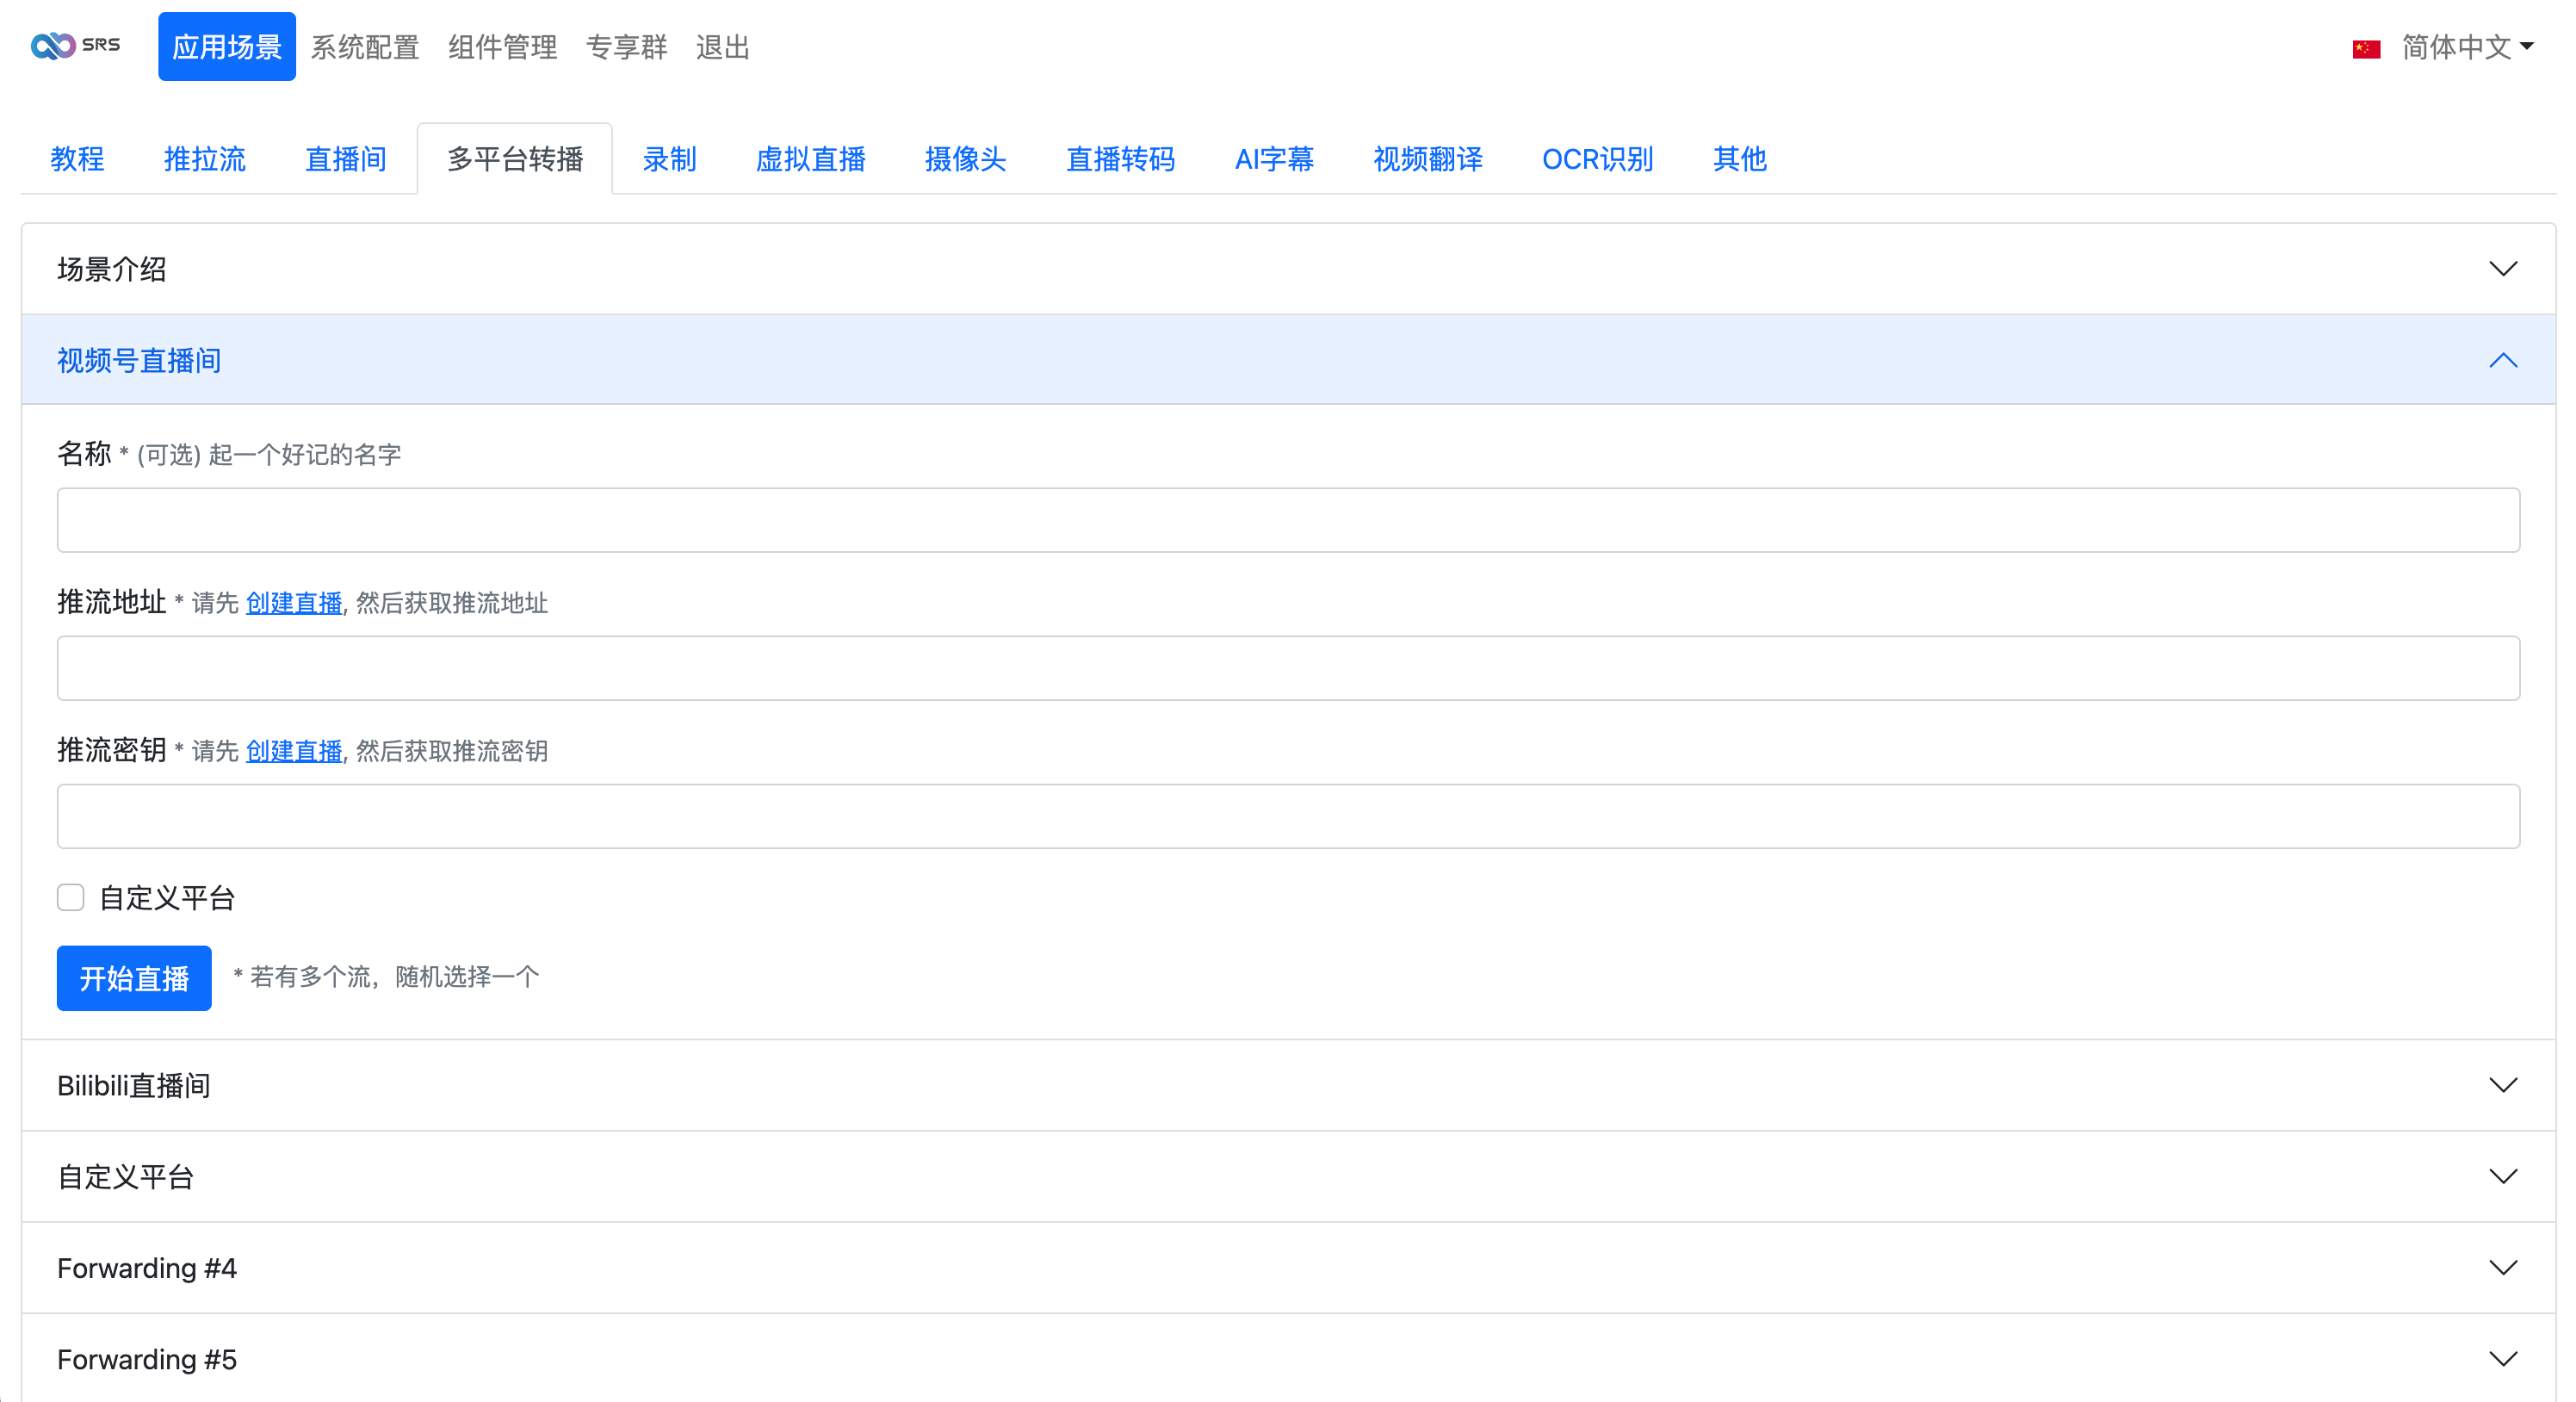Open the OCR识别 tab
This screenshot has height=1402, width=2576.
[1598, 159]
